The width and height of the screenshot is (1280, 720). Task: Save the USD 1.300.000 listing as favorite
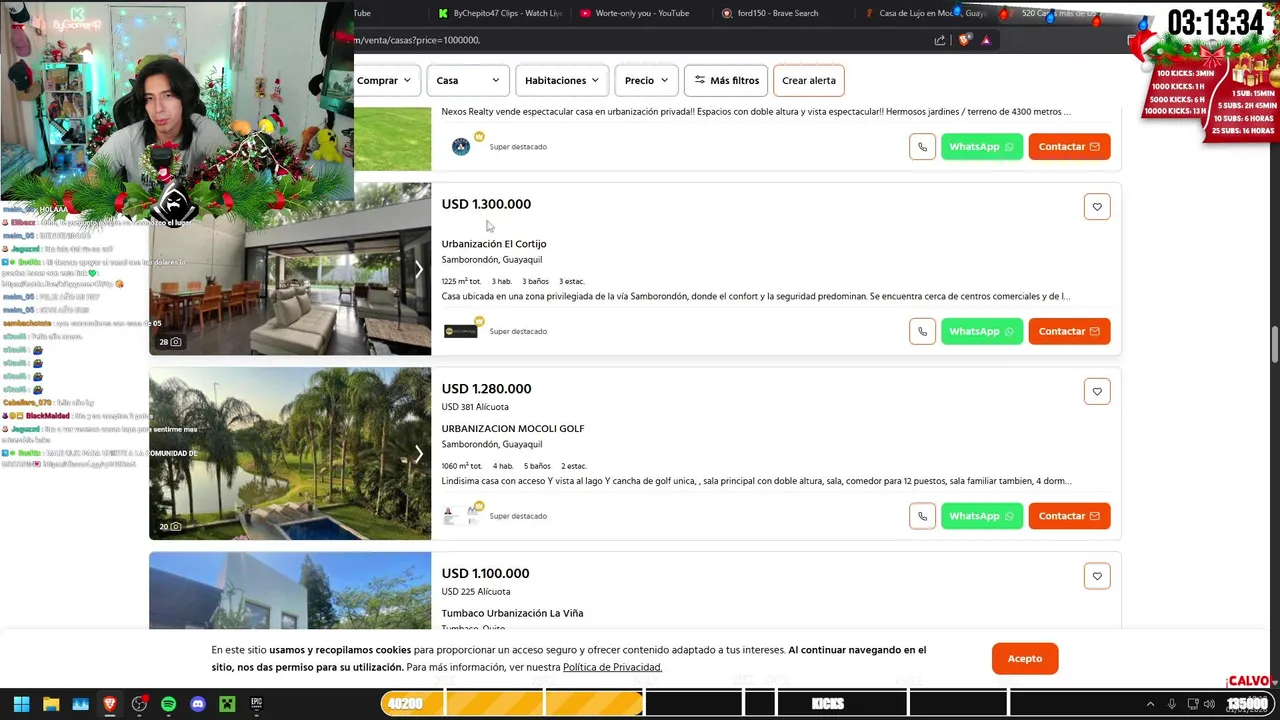pyautogui.click(x=1097, y=207)
